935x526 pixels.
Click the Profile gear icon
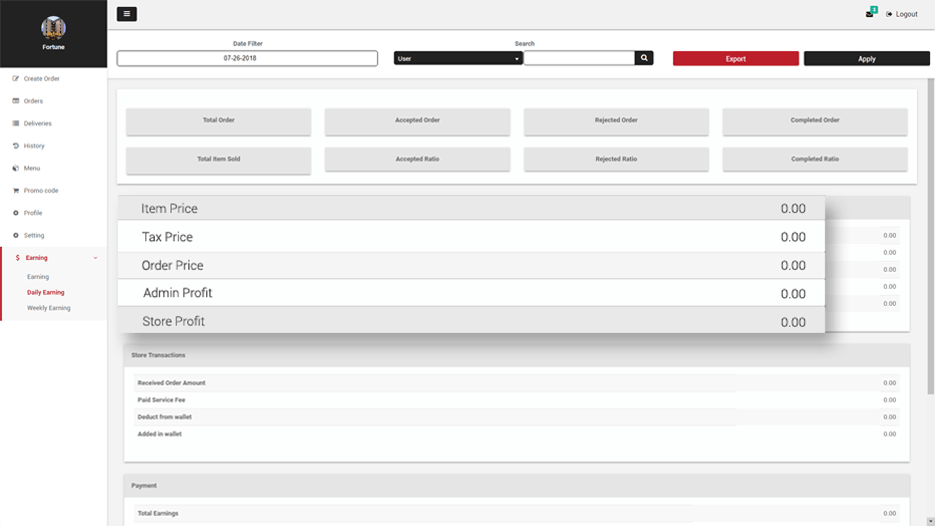click(16, 213)
